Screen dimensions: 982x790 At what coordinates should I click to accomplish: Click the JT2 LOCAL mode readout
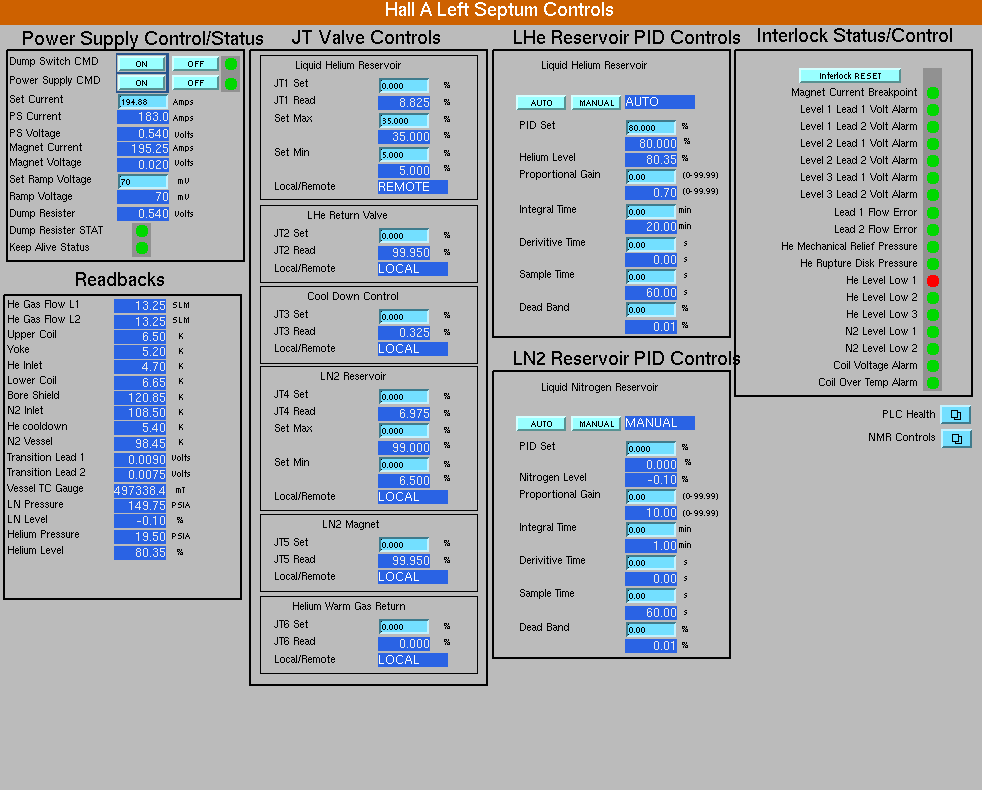(x=413, y=269)
